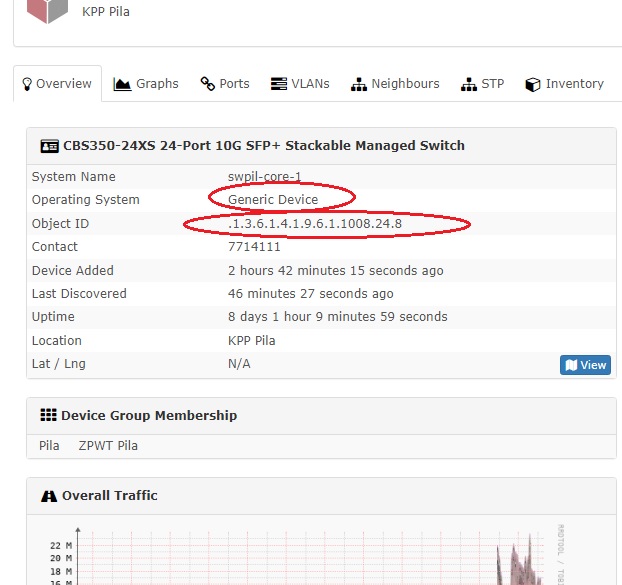Show the Inventory tab

[565, 84]
